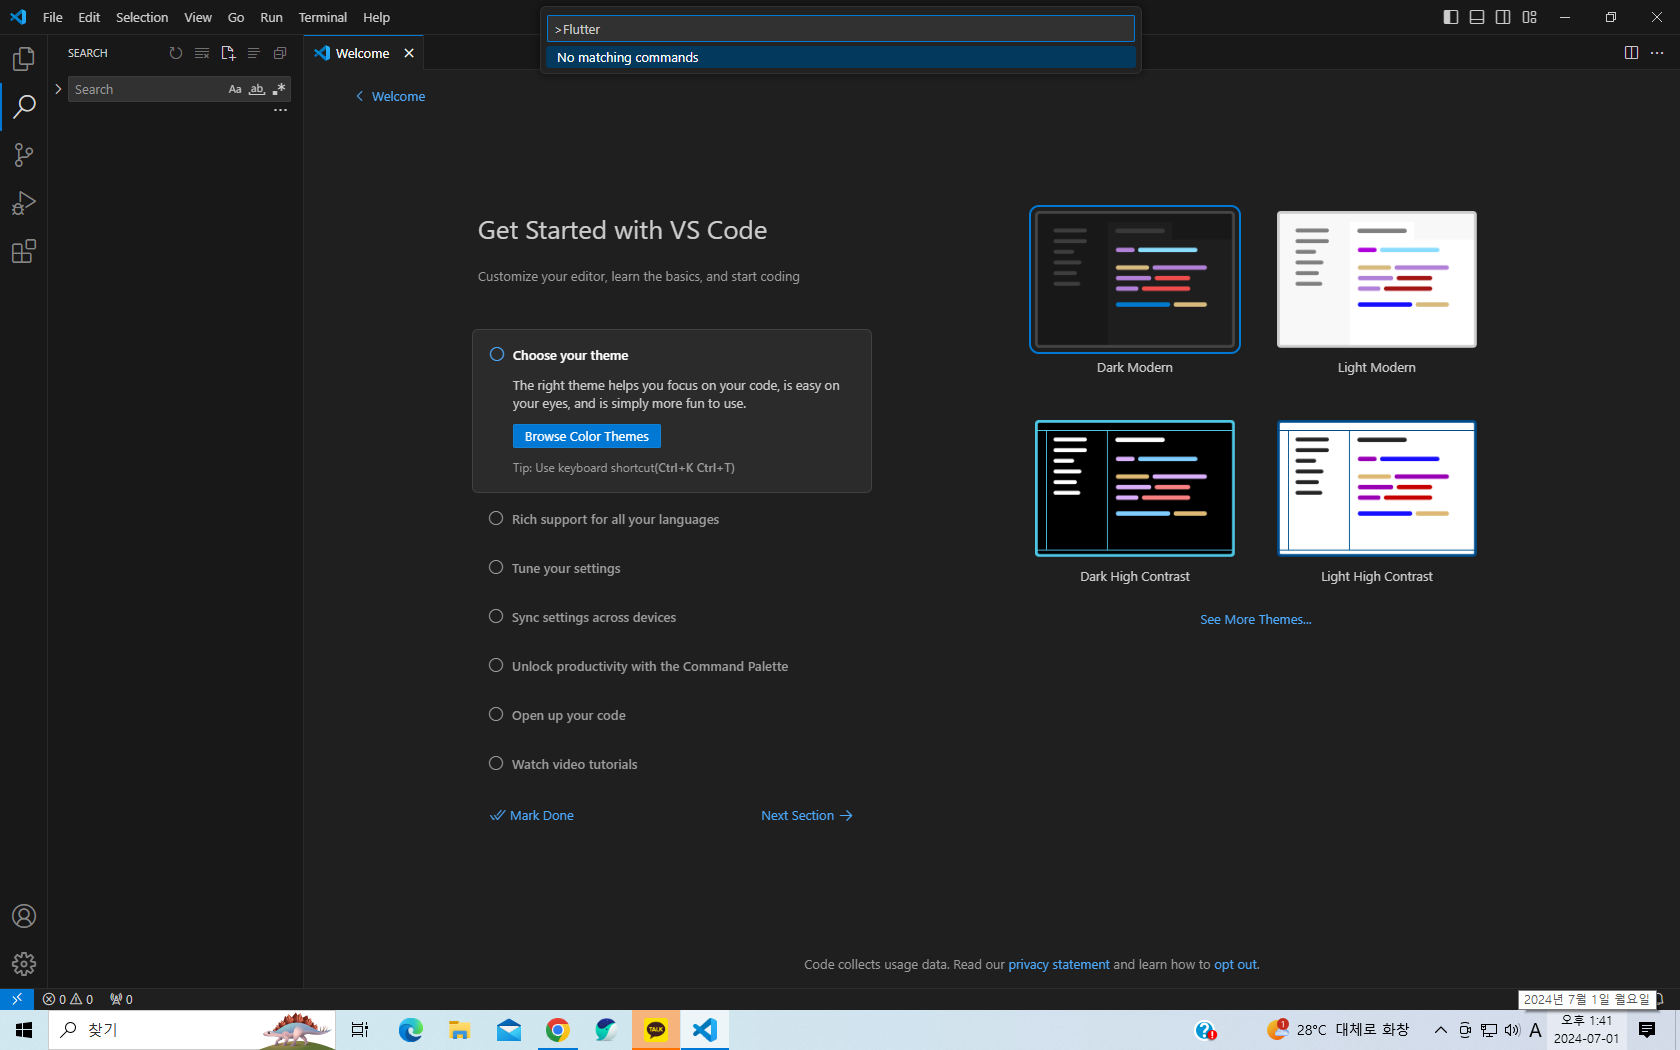Toggle Panel visibility in title bar
The image size is (1680, 1050).
pyautogui.click(x=1477, y=17)
